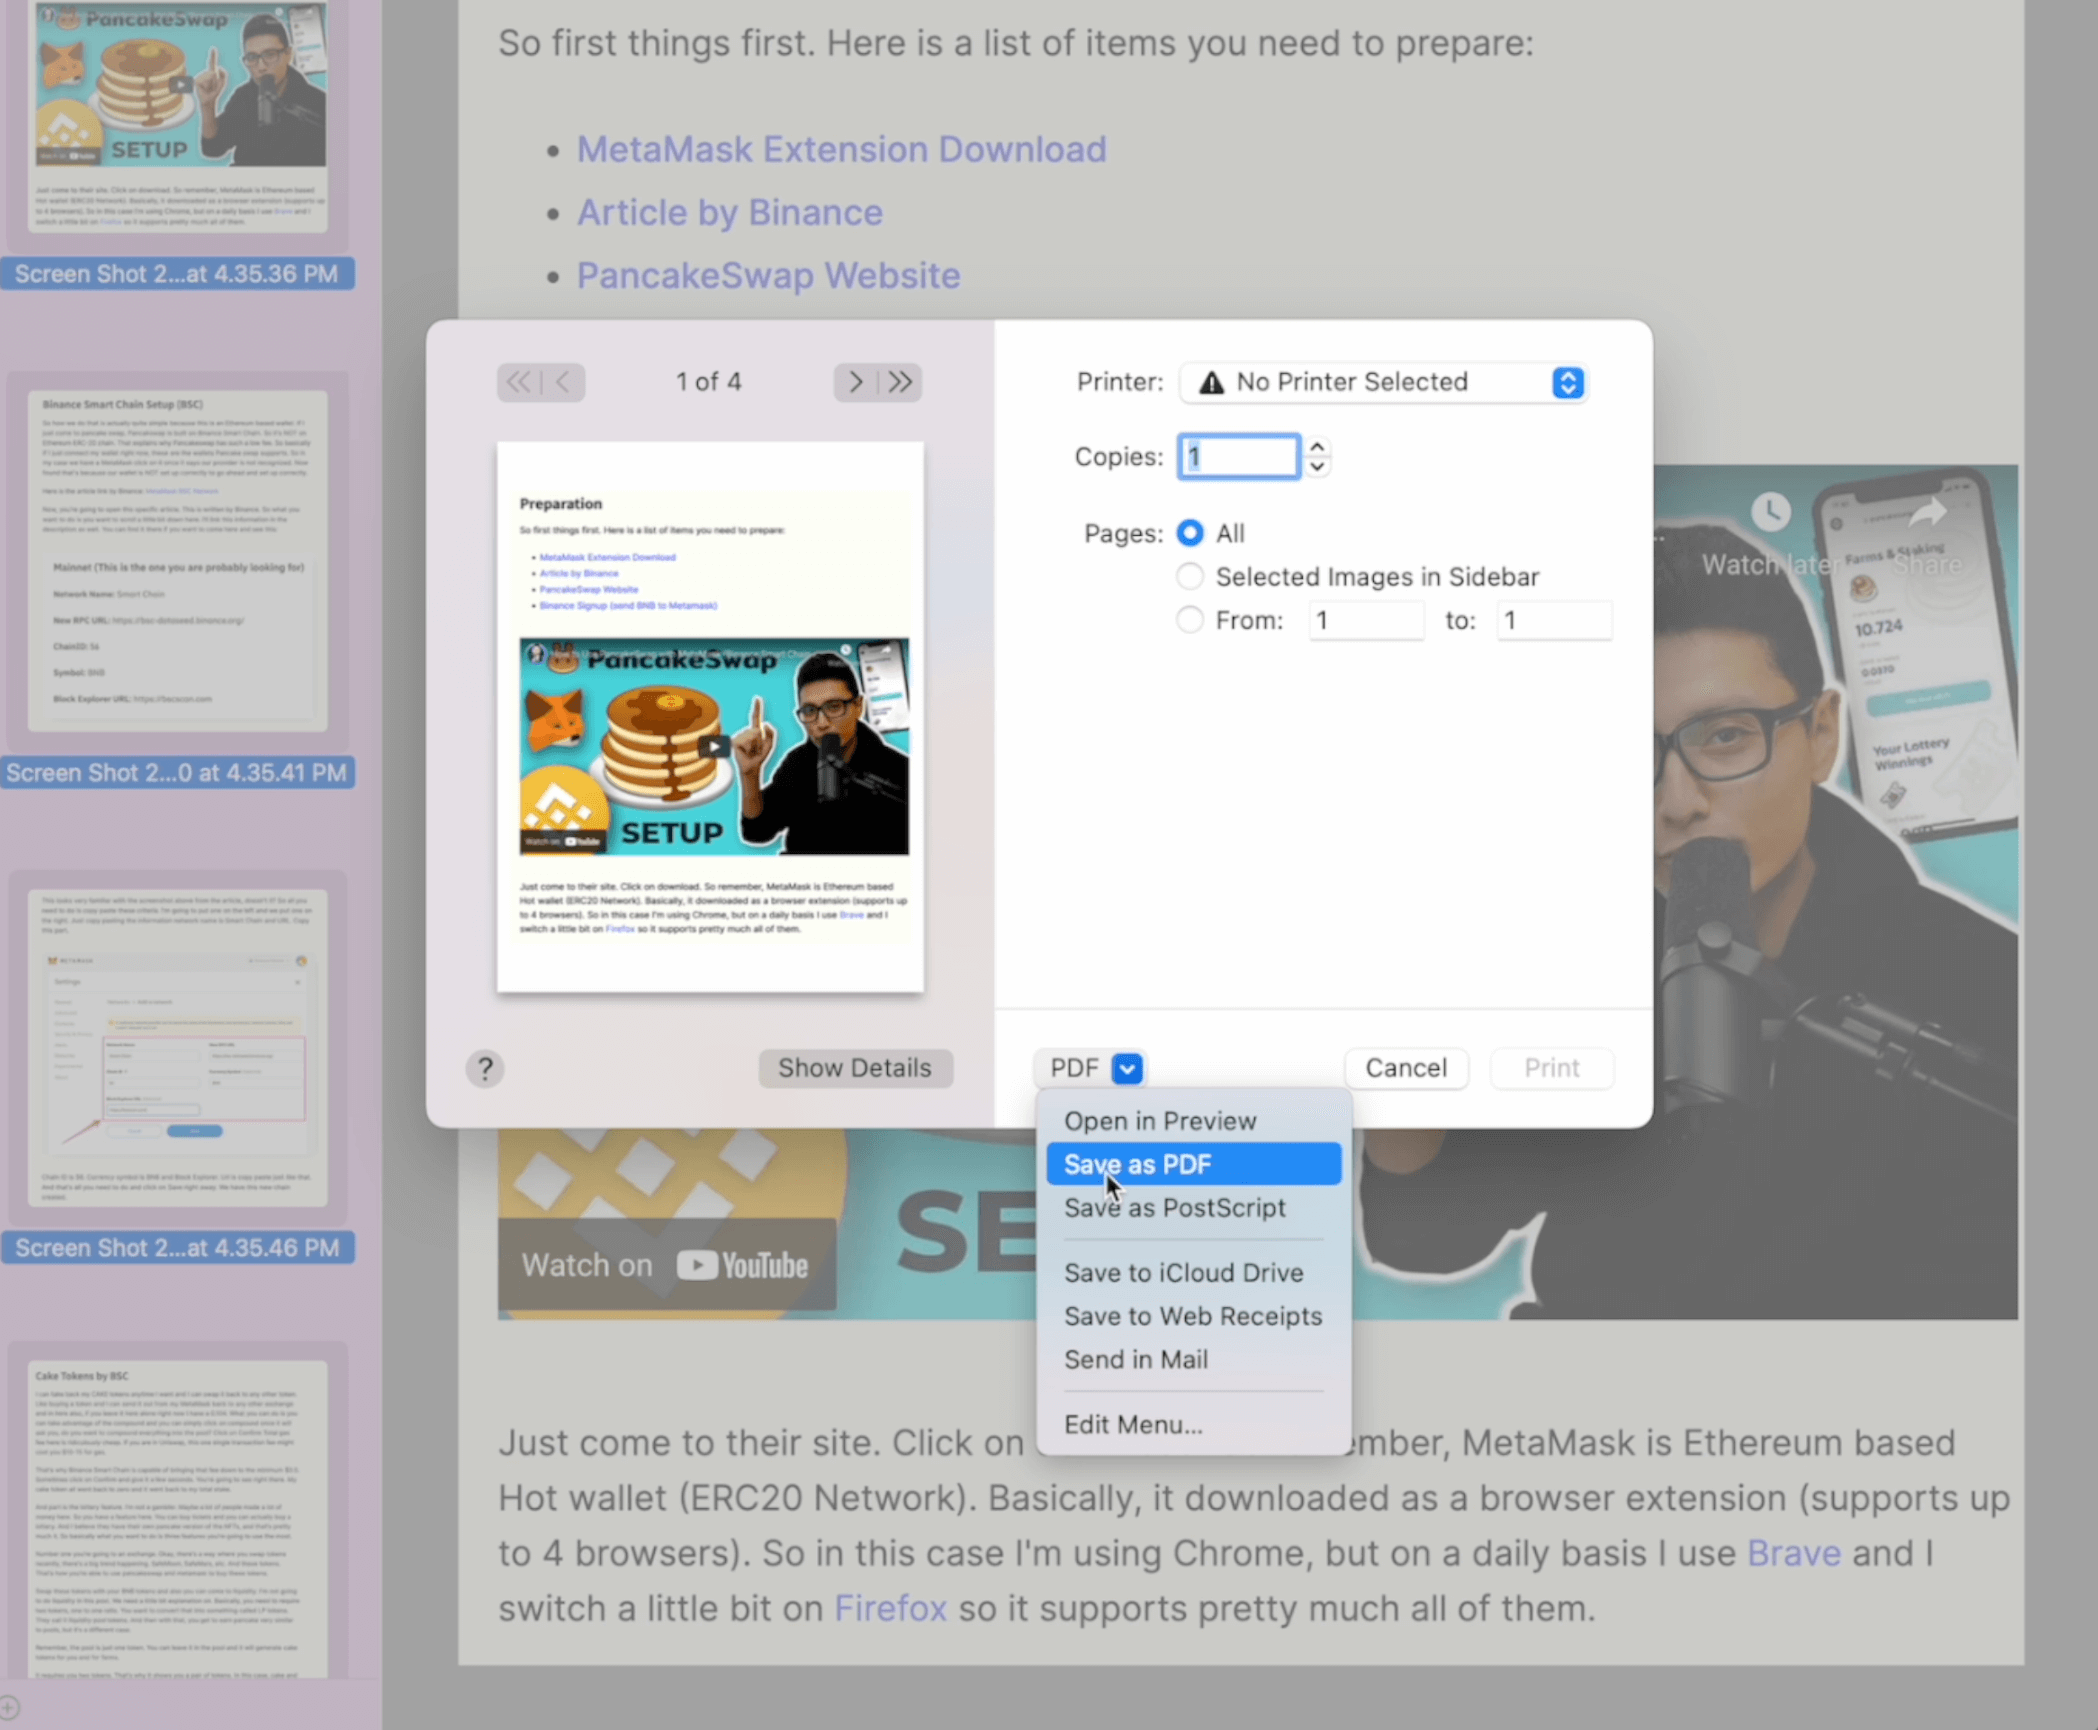Select the All pages radio button
This screenshot has width=2098, height=1730.
pyautogui.click(x=1190, y=533)
